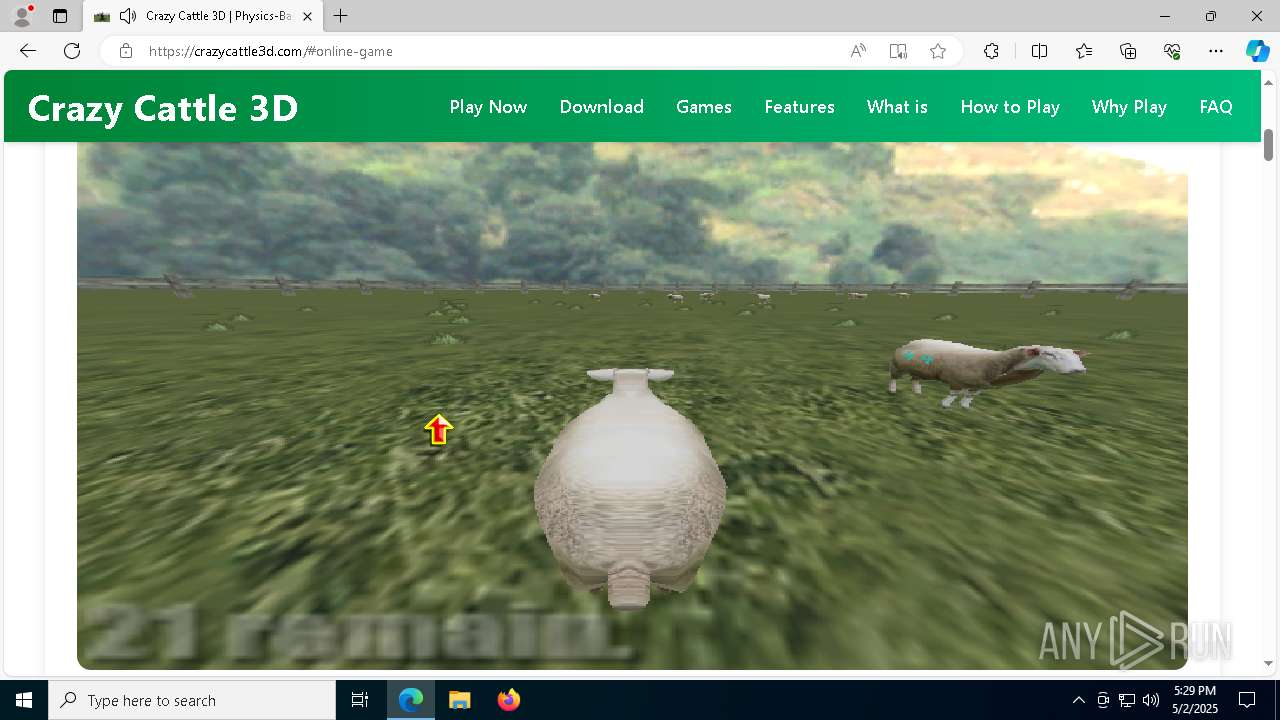The image size is (1280, 720).
Task: View site information lock icon
Action: [126, 51]
